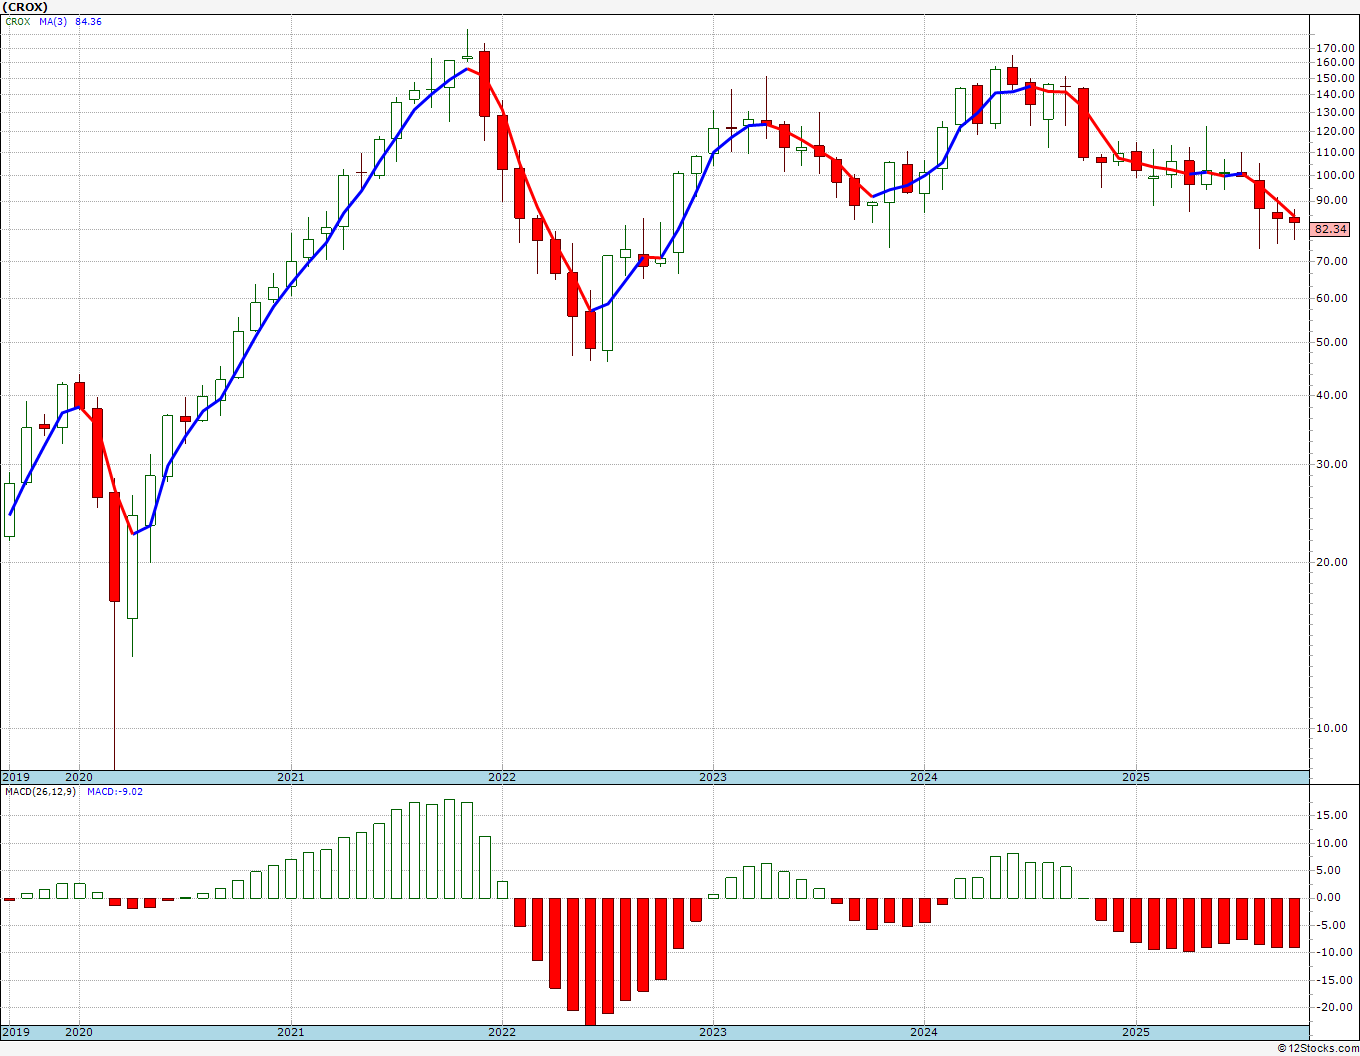The image size is (1360, 1056).
Task: Select the 2021 marker on upper time axis
Action: [290, 777]
